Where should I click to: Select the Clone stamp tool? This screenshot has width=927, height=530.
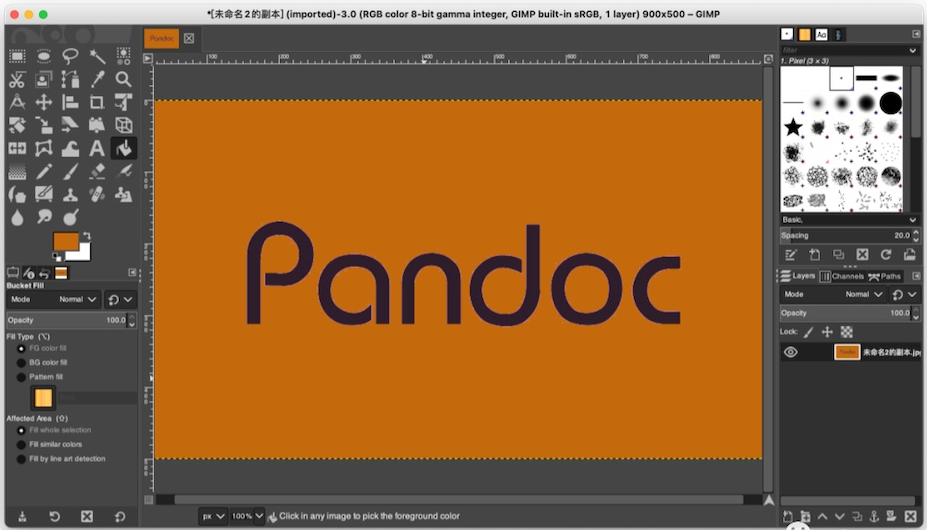70,195
